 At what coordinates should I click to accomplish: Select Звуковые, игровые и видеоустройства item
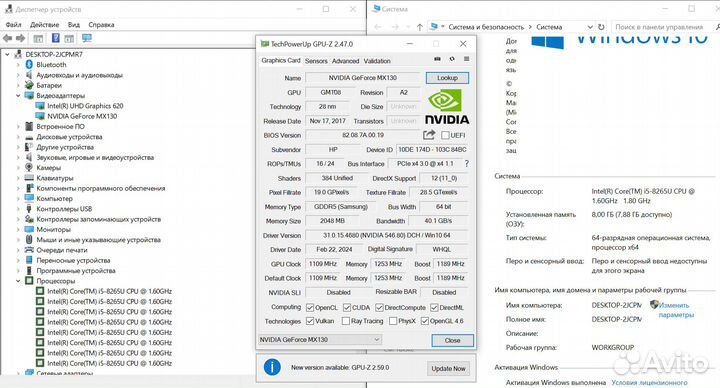(95, 157)
